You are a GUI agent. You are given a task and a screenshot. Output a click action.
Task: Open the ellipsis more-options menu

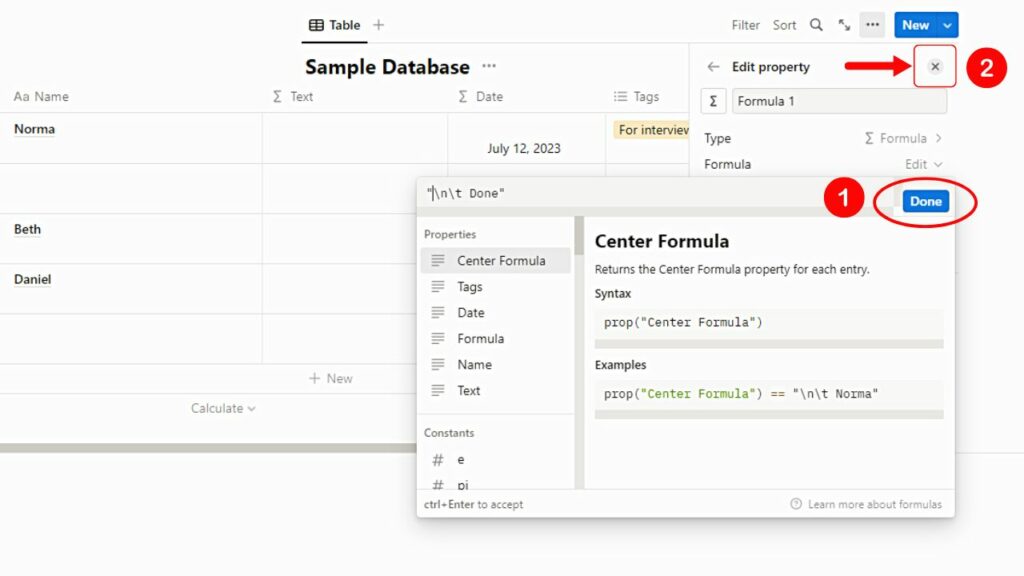click(873, 24)
